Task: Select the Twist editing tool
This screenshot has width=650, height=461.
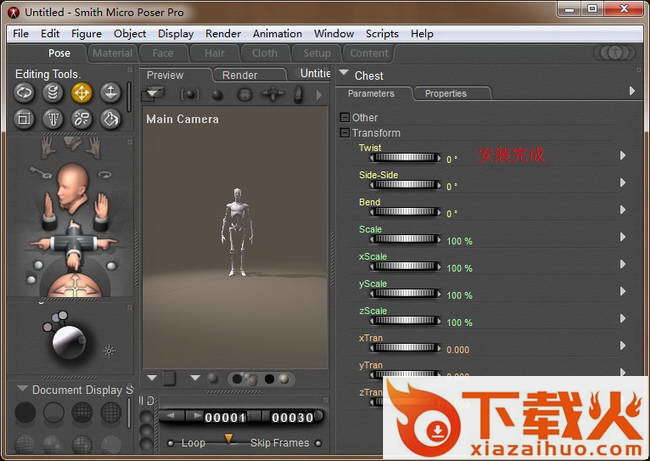Action: [53, 92]
